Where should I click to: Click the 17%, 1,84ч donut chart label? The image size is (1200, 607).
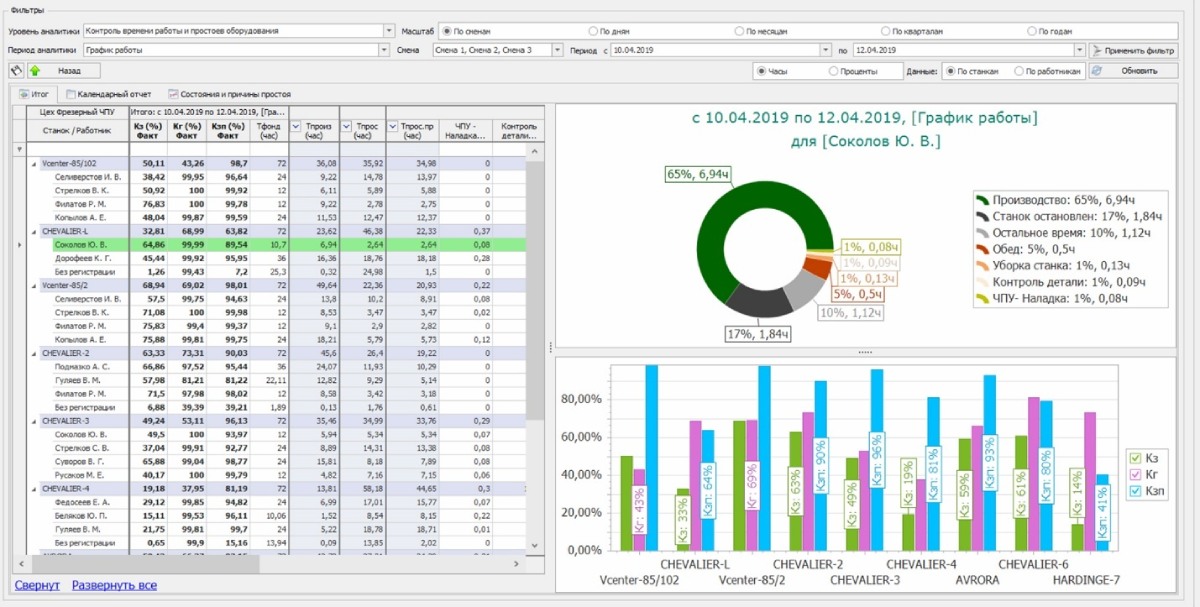756,334
